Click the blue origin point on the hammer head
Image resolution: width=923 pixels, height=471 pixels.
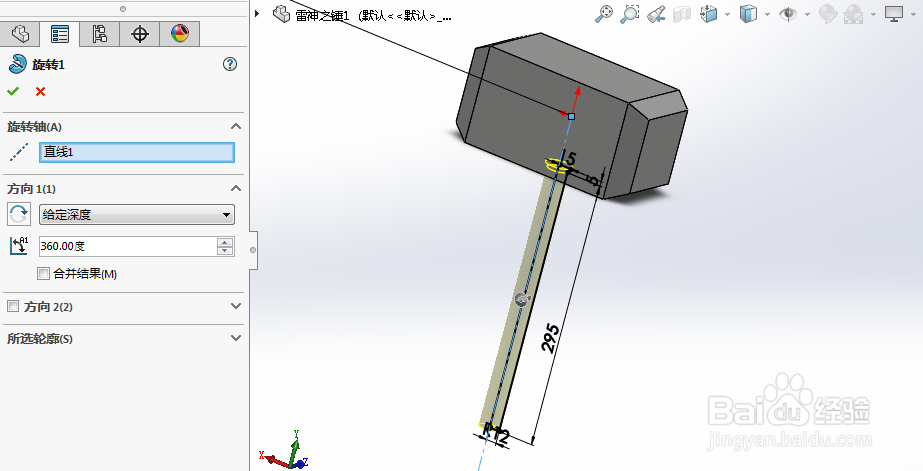tap(571, 117)
